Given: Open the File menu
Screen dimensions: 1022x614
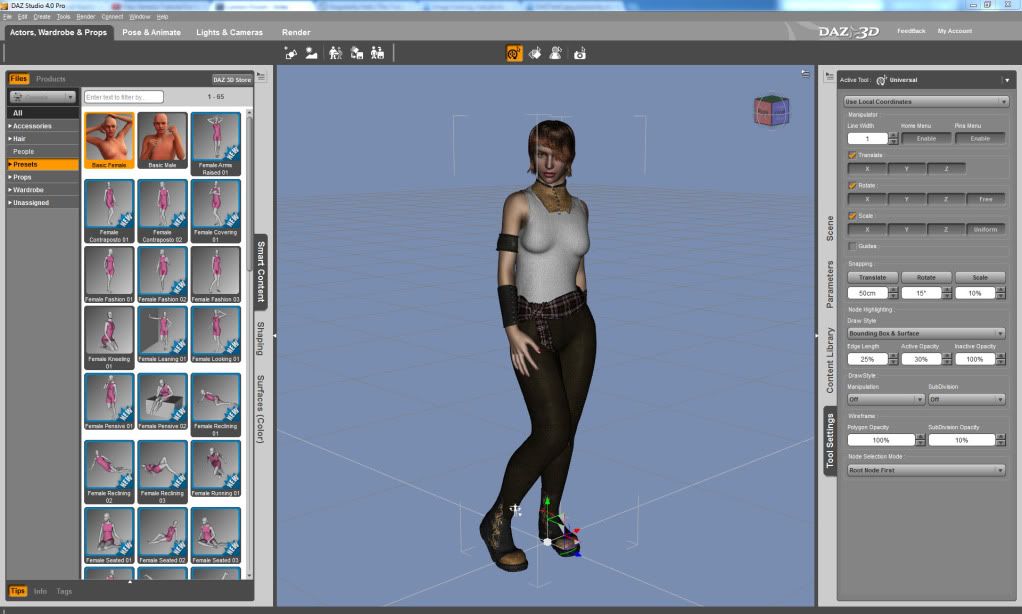Looking at the screenshot, I should pyautogui.click(x=7, y=17).
